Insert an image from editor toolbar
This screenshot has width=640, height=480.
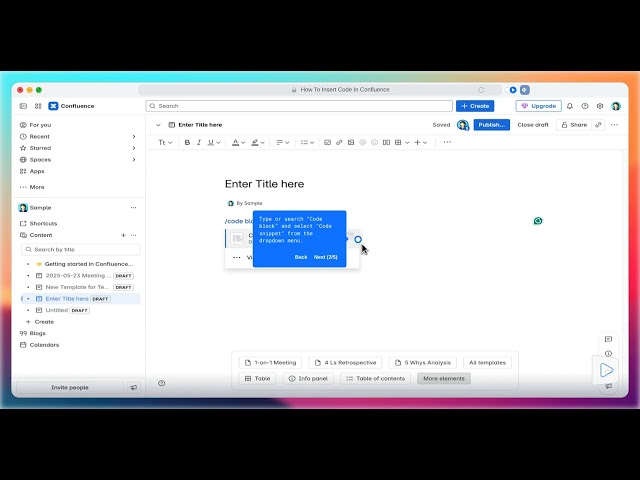[351, 142]
